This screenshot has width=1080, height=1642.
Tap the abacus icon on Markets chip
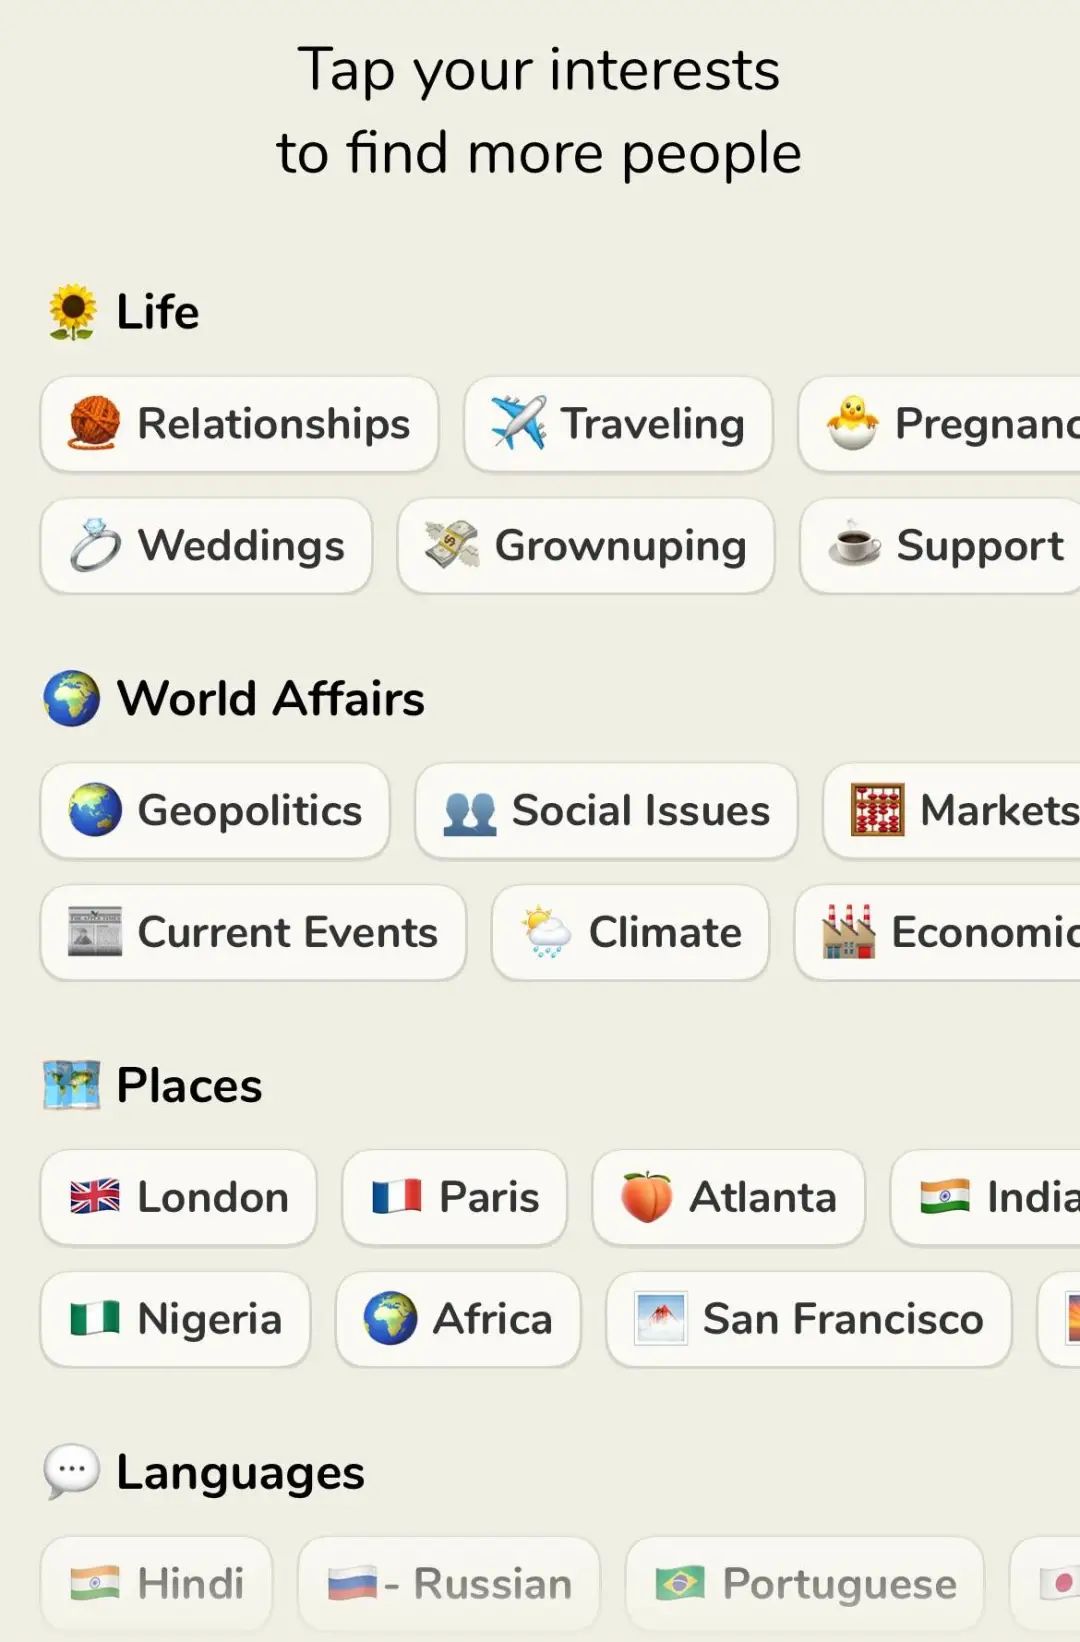tap(877, 810)
